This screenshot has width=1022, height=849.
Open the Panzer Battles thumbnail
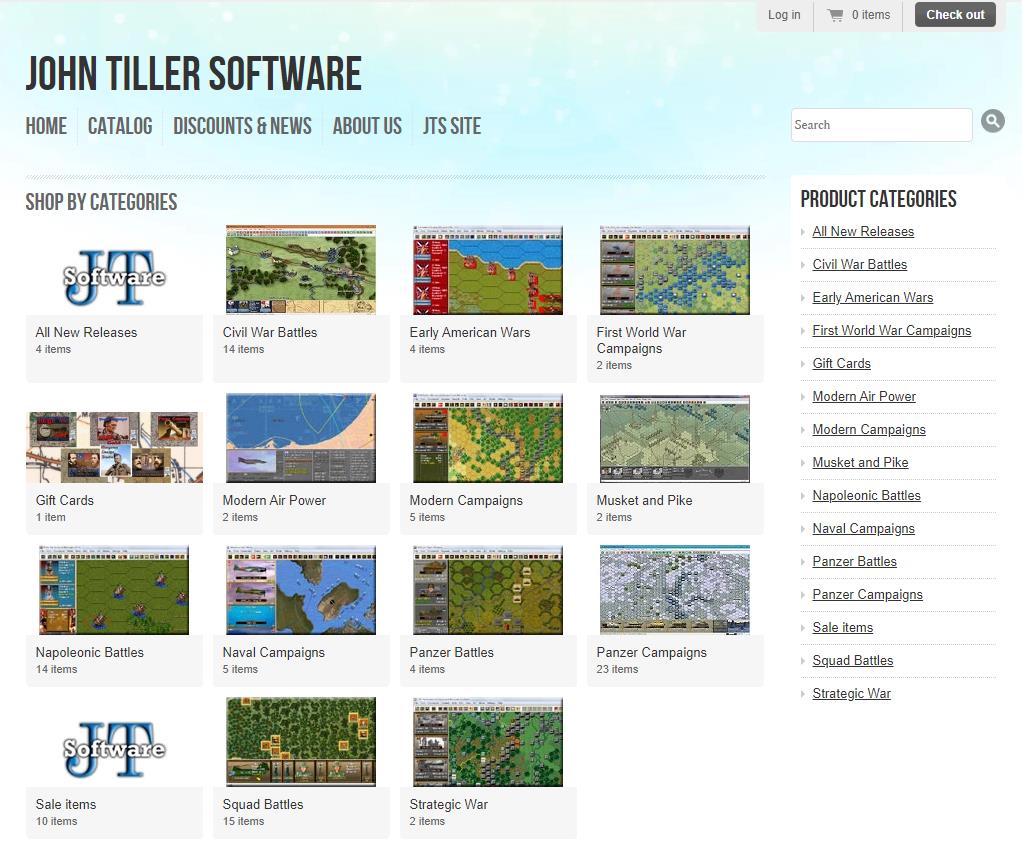pos(488,590)
